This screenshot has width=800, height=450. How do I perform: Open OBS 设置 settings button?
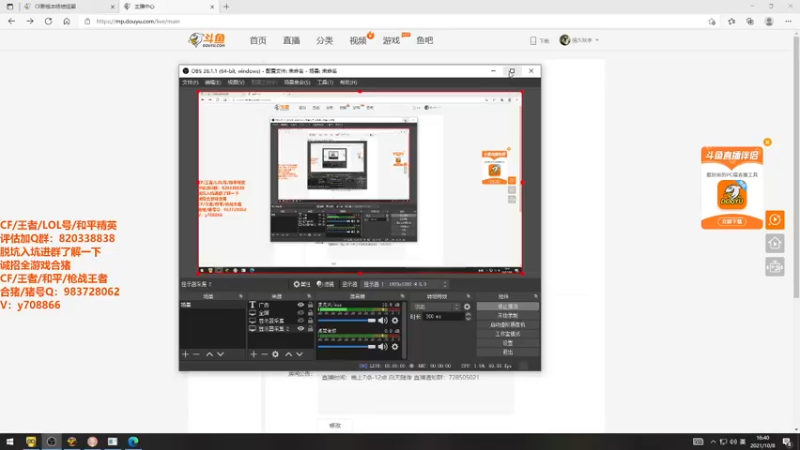click(508, 343)
